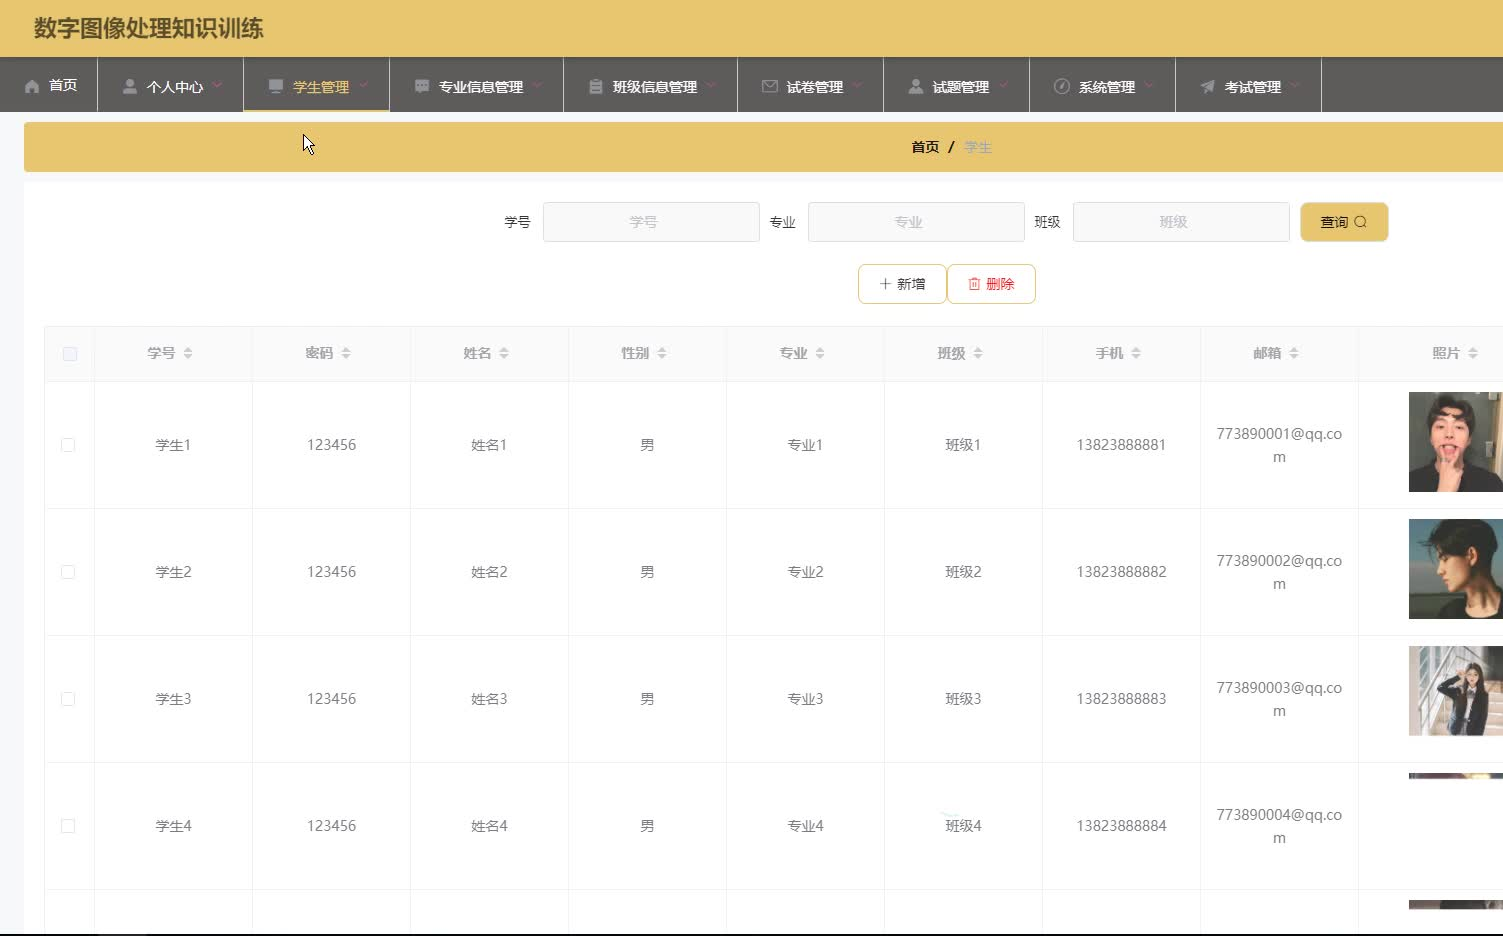Viewport: 1503px width, 936px height.
Task: Expand the 系统管理 dropdown arrow
Action: pyautogui.click(x=1149, y=86)
